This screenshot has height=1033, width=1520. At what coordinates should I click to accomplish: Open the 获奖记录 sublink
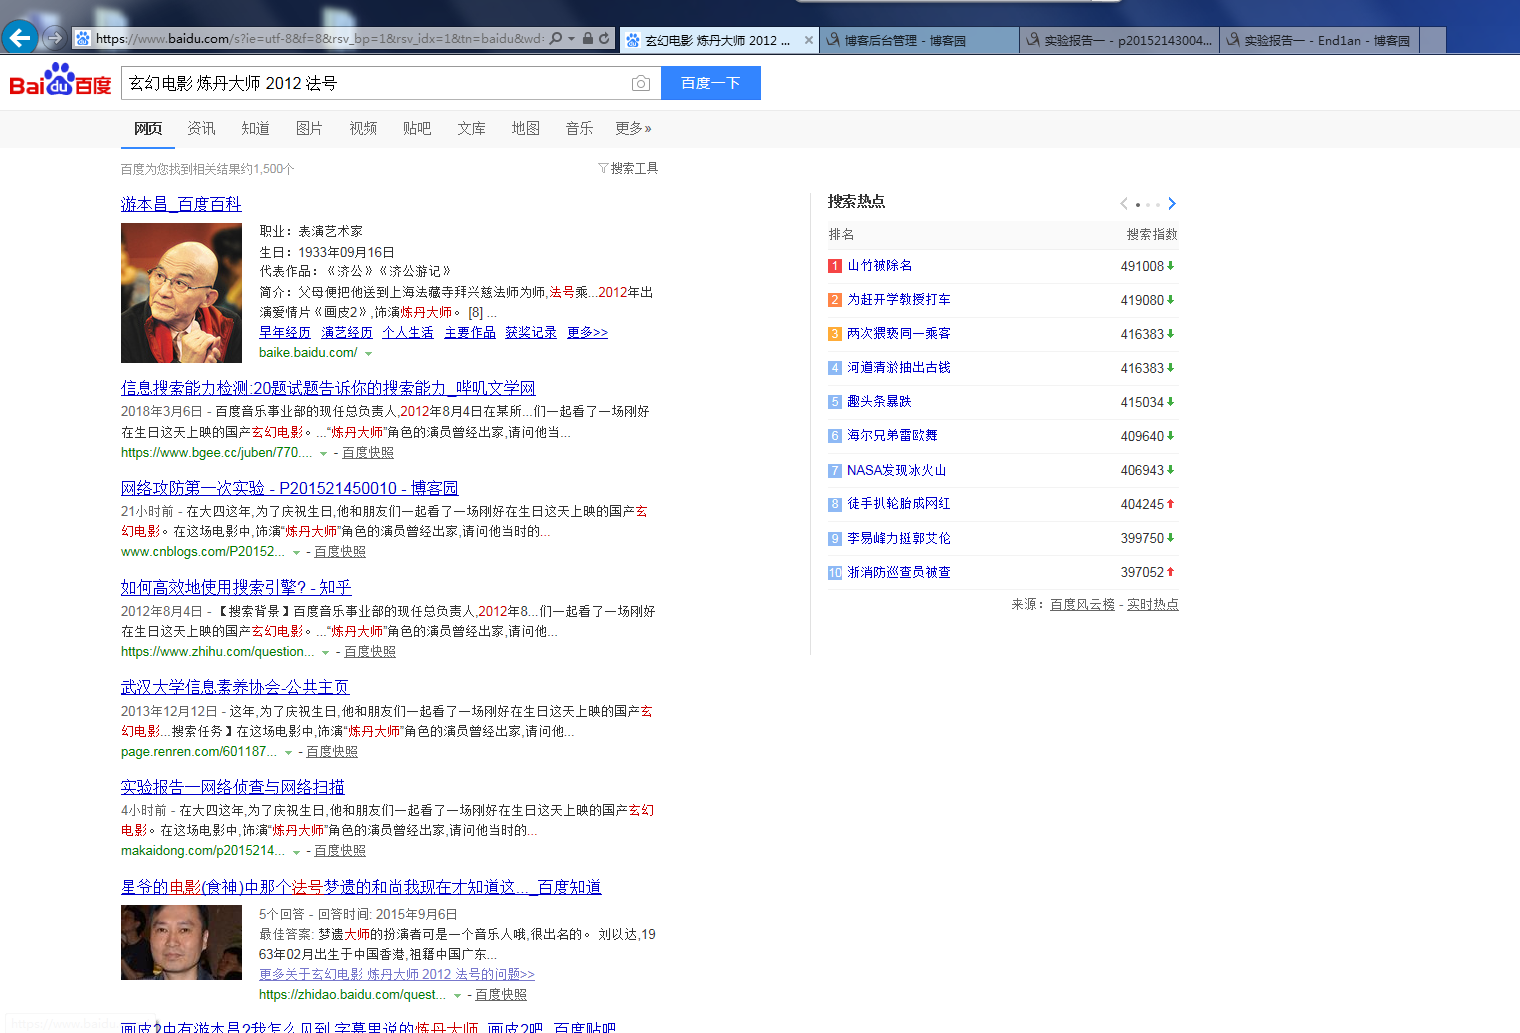531,332
